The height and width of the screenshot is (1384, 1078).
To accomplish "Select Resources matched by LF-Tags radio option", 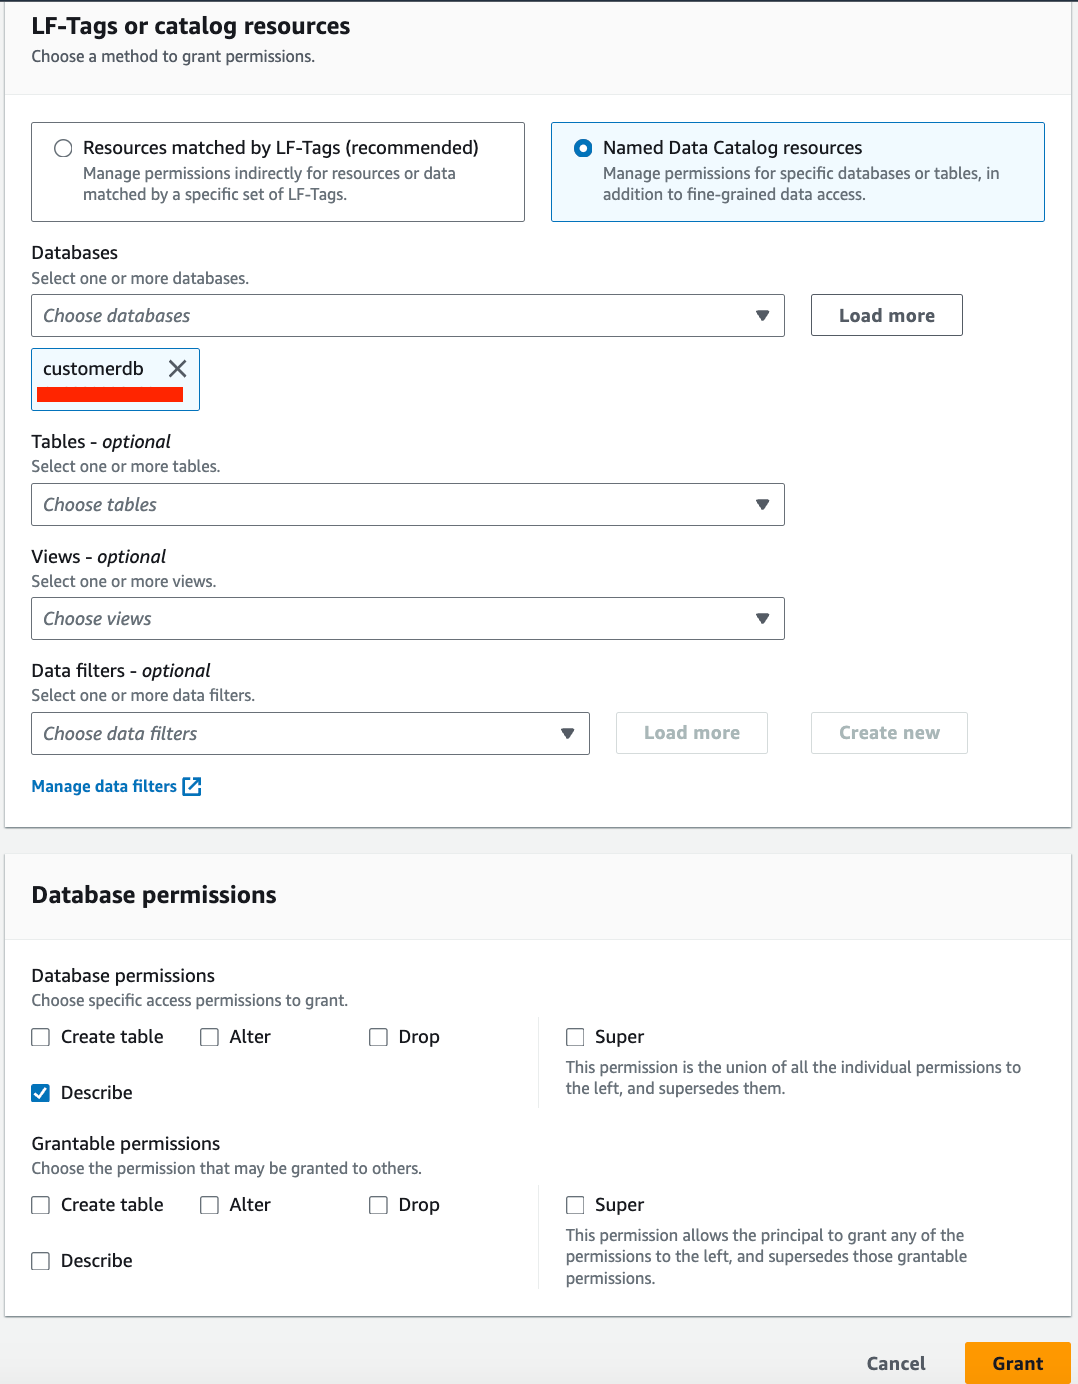I will point(64,149).
